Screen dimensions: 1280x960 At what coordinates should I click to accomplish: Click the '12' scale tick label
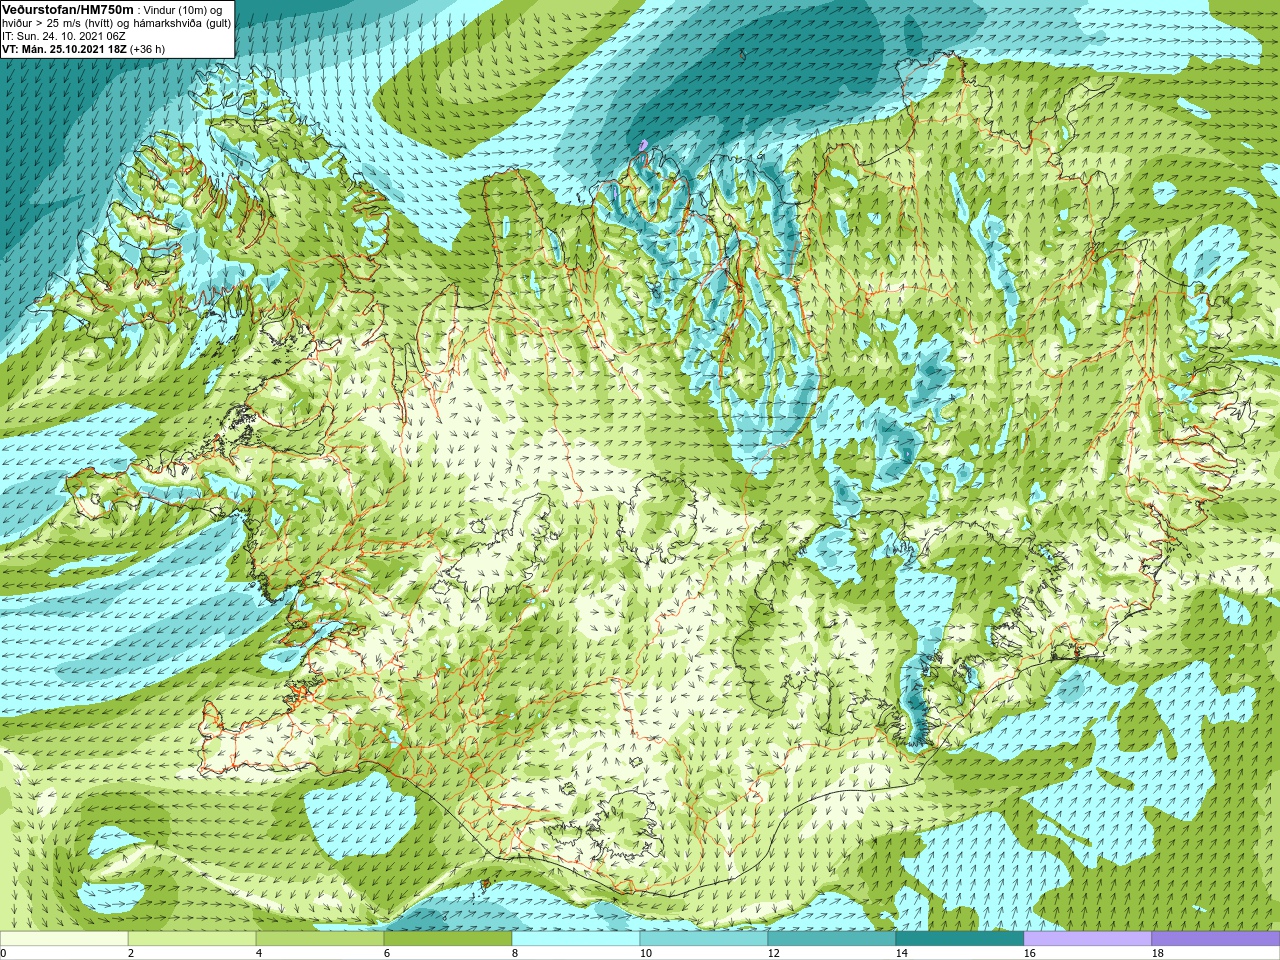(773, 953)
